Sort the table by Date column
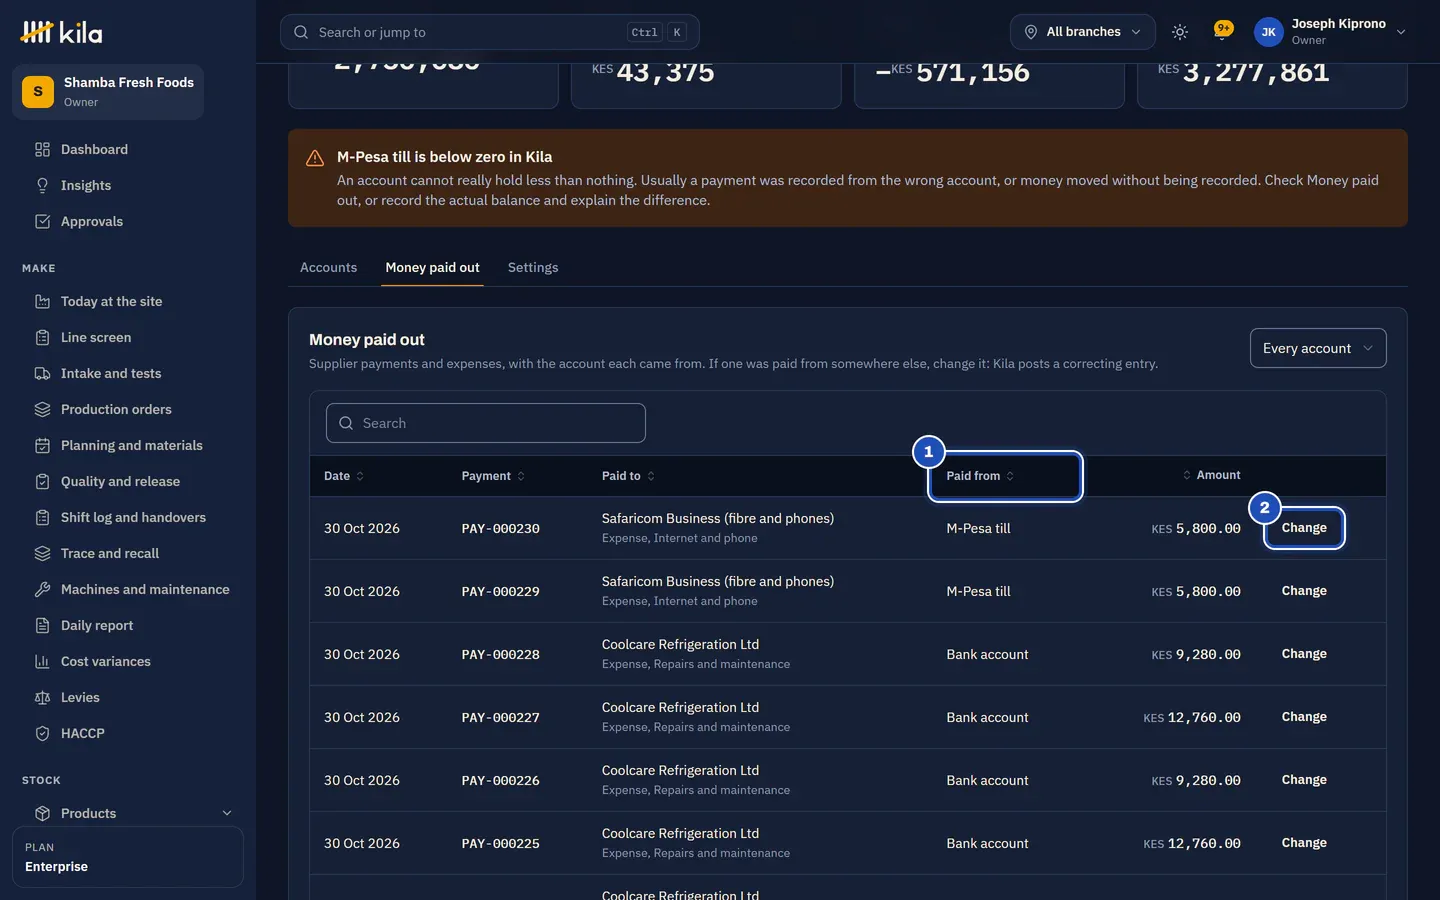 pos(344,476)
